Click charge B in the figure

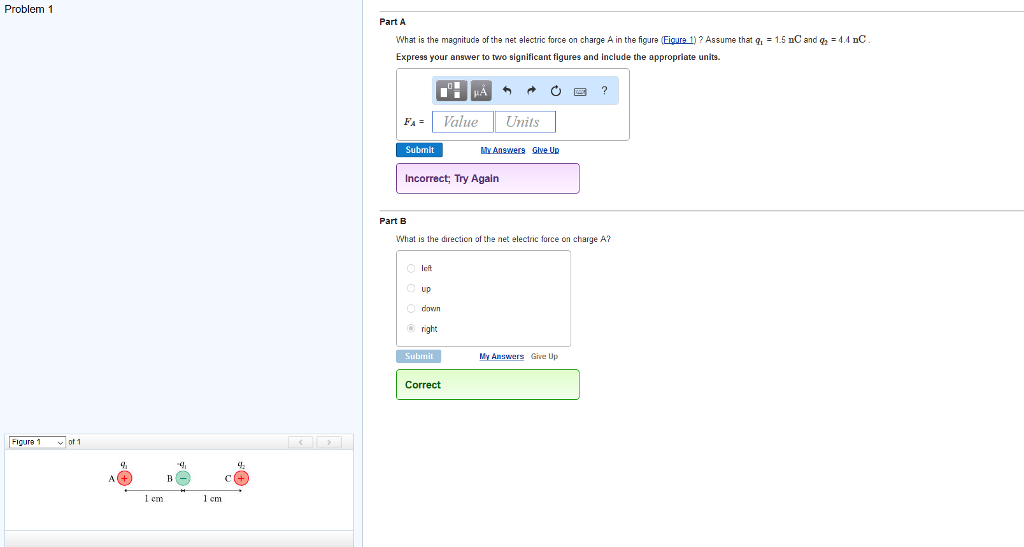(x=183, y=478)
